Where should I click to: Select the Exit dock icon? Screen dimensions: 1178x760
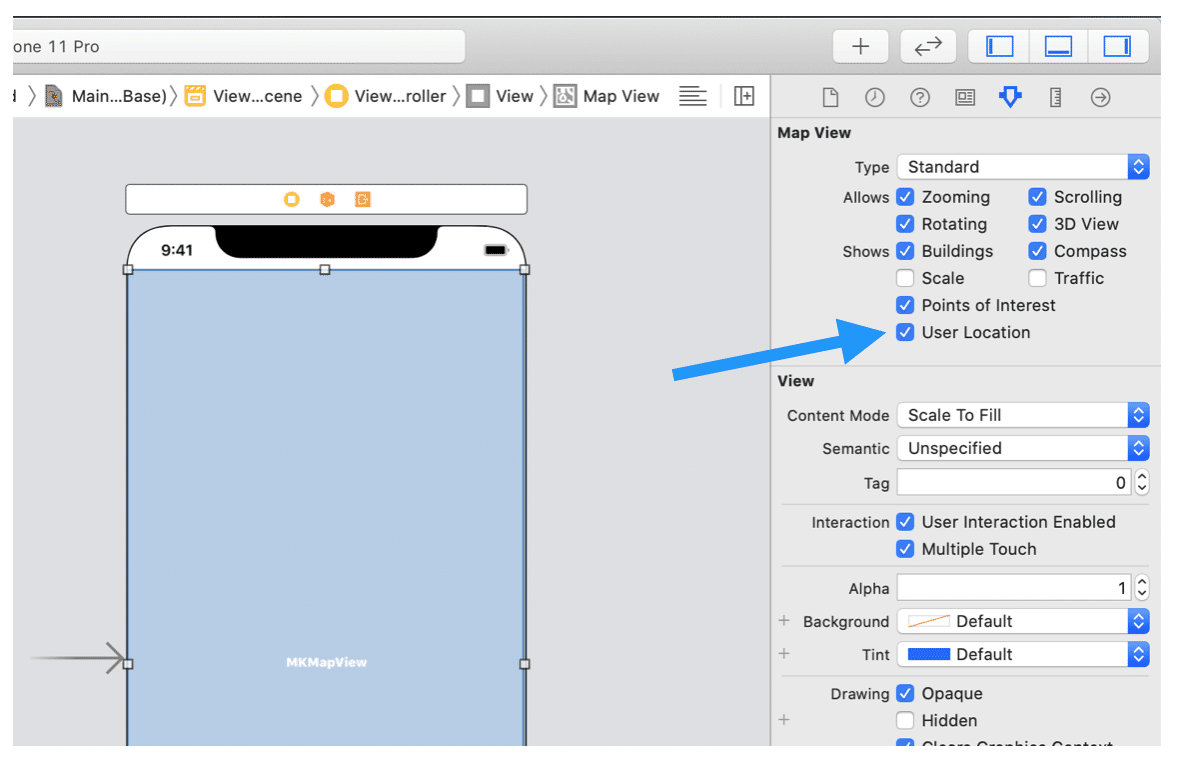[363, 199]
